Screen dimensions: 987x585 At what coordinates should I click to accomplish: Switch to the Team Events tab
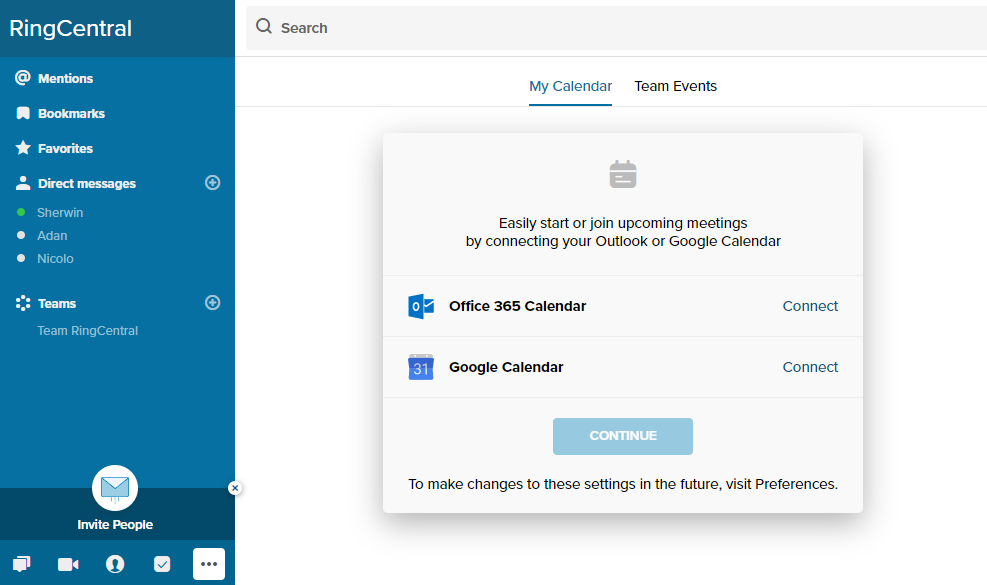point(675,86)
